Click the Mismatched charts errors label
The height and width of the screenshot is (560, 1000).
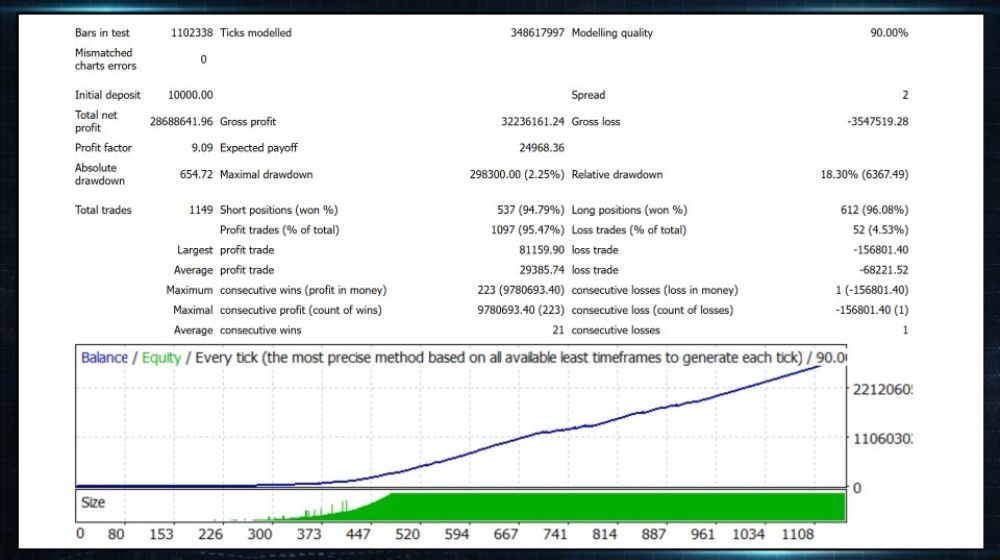coord(105,59)
